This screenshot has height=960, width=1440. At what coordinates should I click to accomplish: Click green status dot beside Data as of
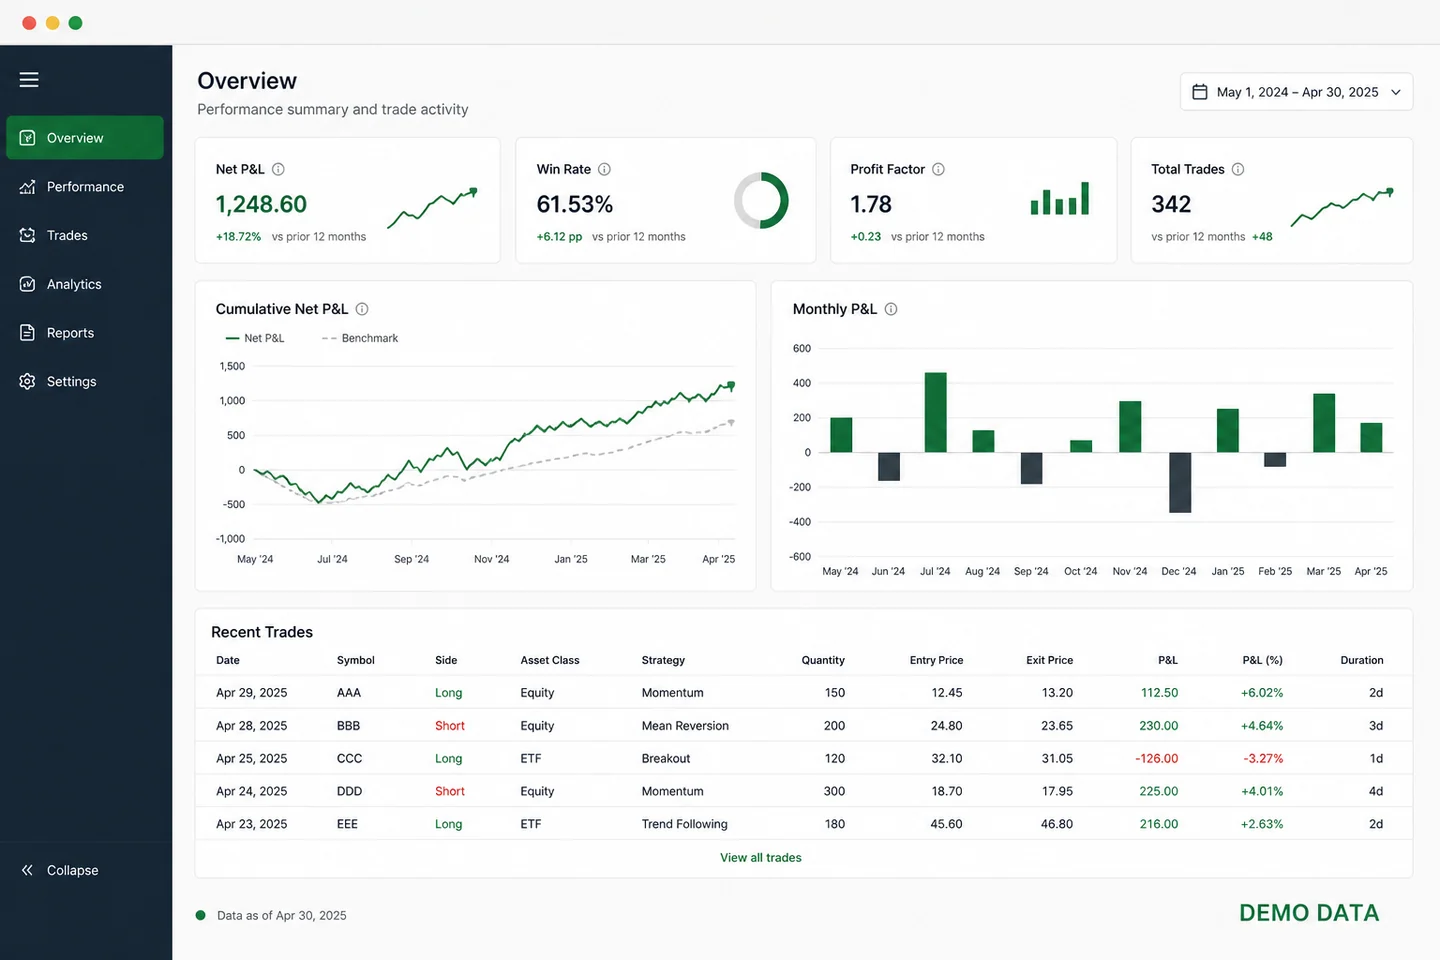click(201, 915)
